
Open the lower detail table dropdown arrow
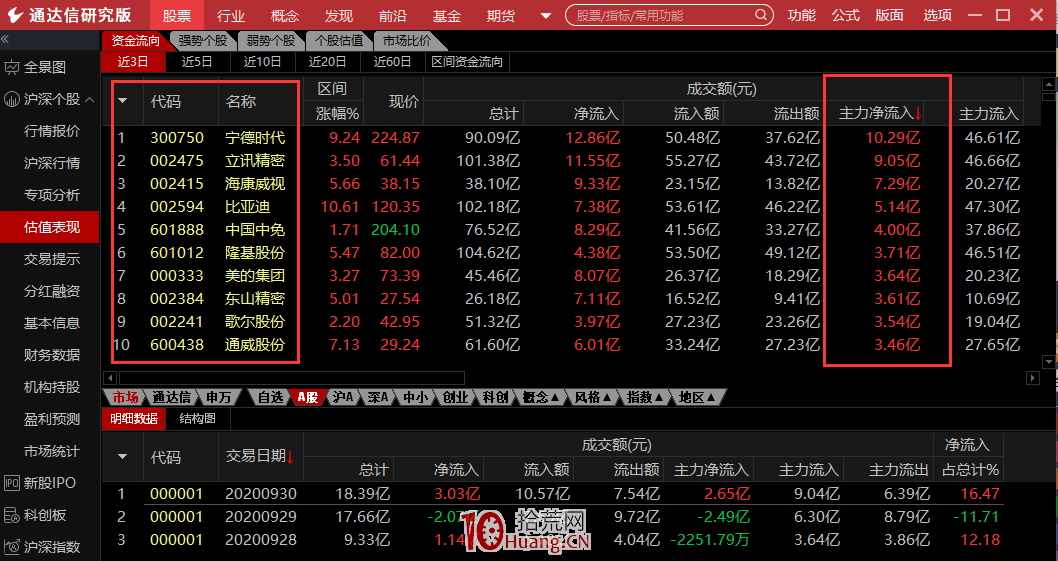(x=123, y=457)
